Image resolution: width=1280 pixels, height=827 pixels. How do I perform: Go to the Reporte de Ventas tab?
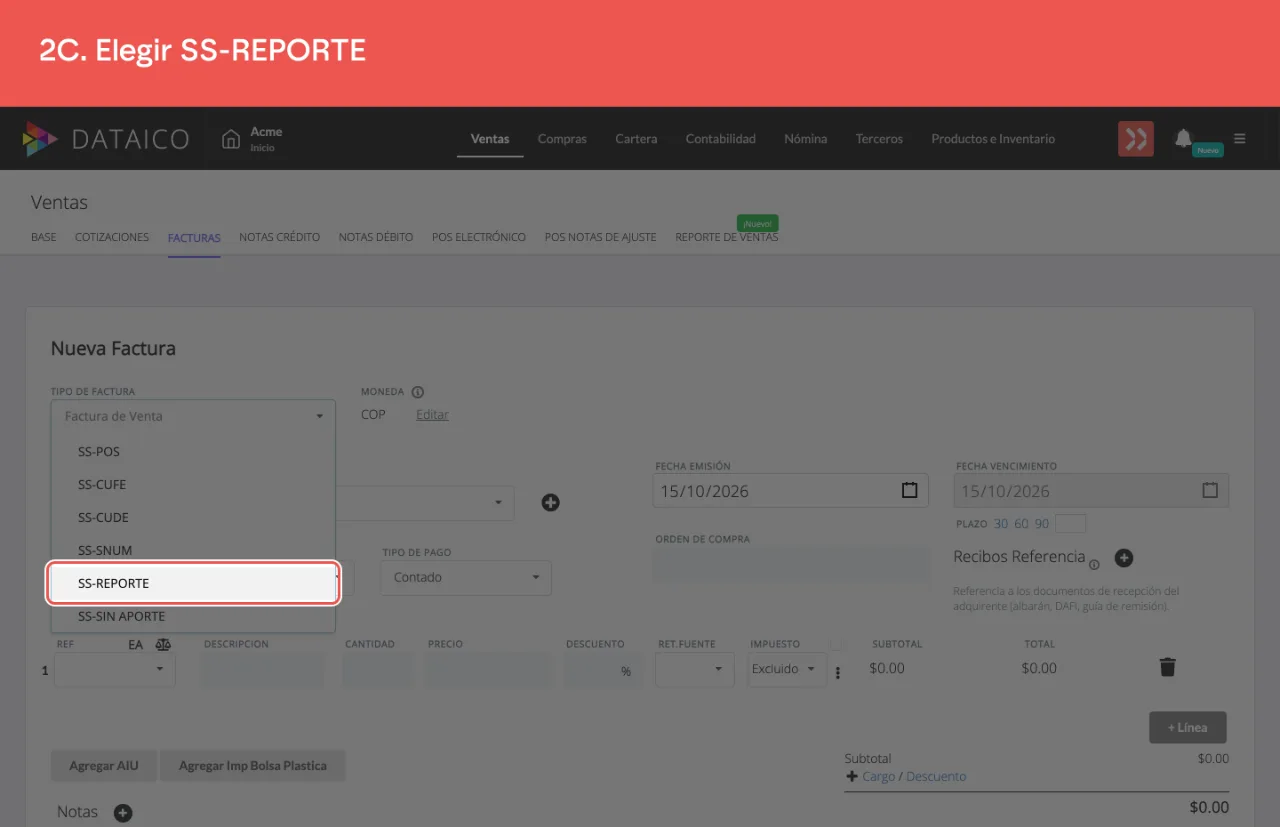coord(726,237)
